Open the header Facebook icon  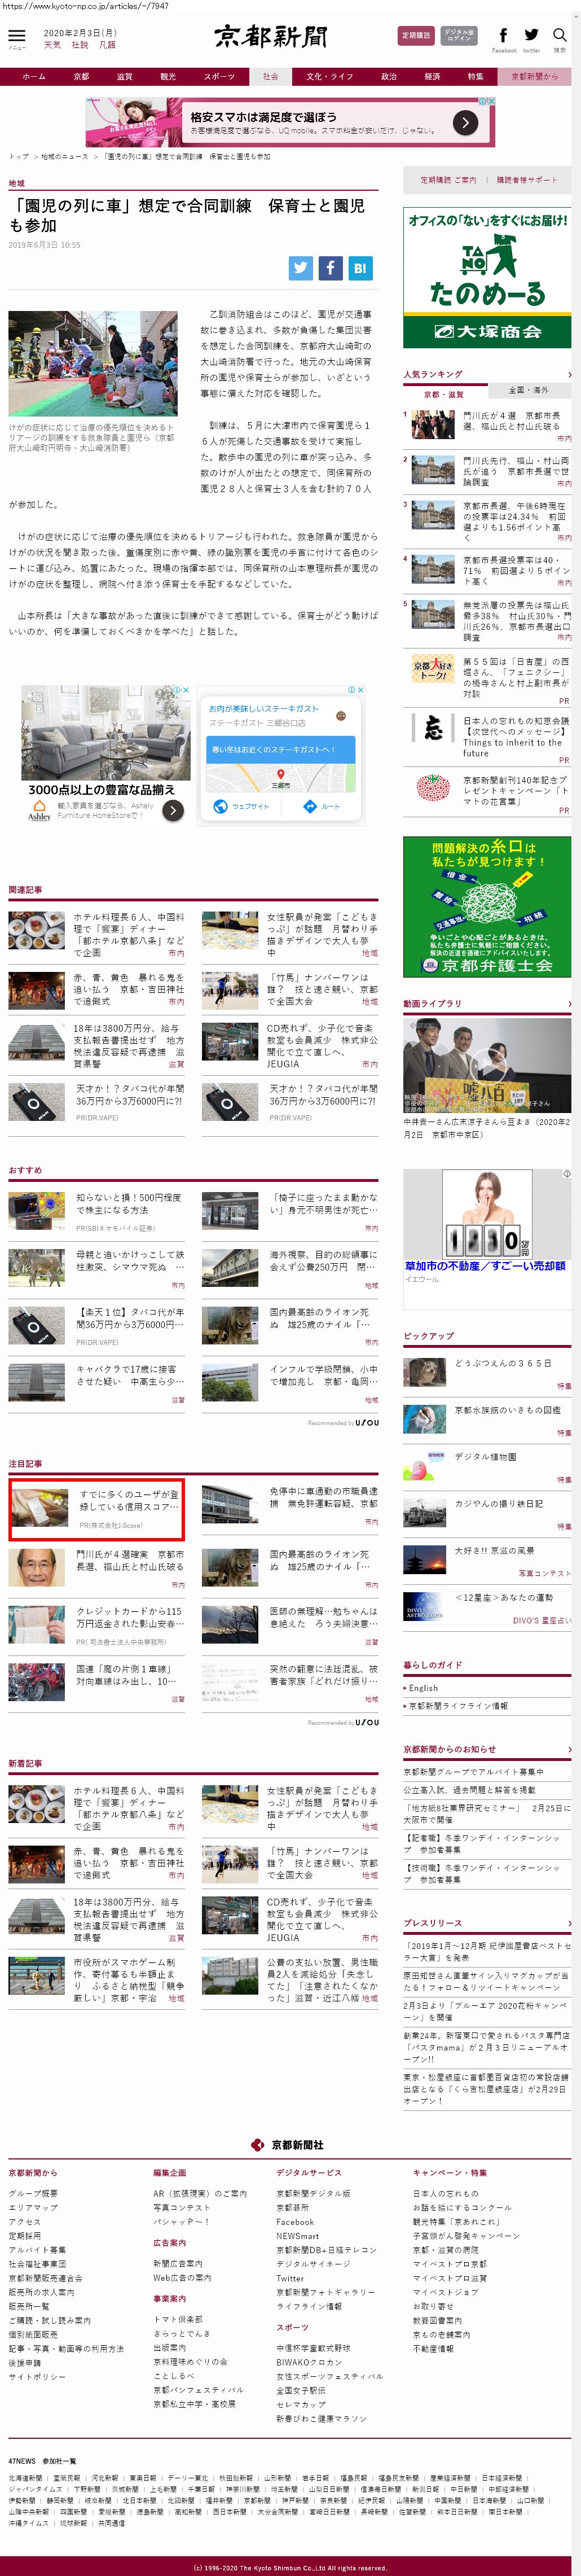click(x=503, y=35)
